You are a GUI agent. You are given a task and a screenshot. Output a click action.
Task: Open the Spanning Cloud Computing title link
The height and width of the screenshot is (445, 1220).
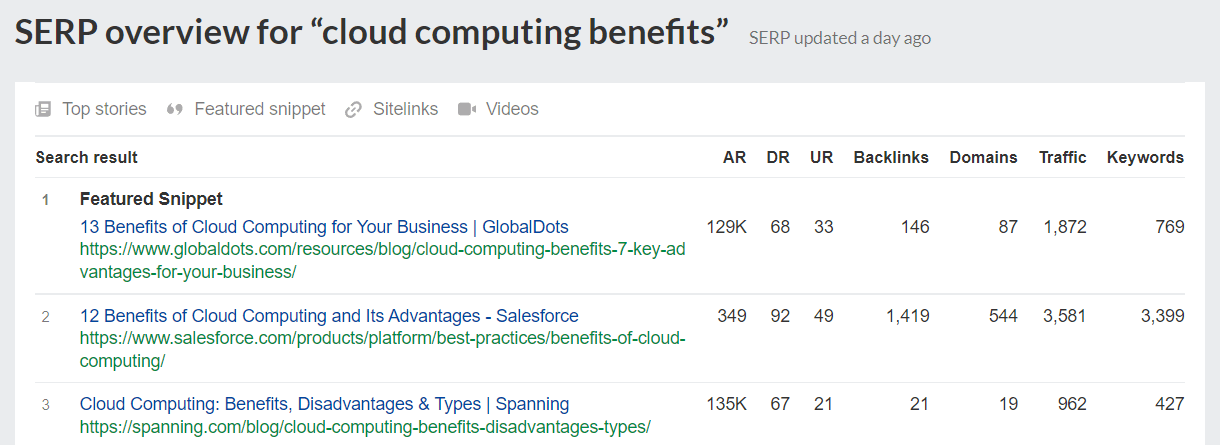point(324,404)
